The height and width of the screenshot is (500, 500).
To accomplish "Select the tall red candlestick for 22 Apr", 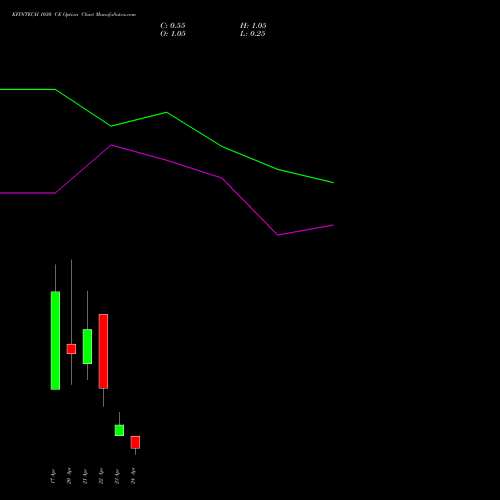I will point(103,351).
